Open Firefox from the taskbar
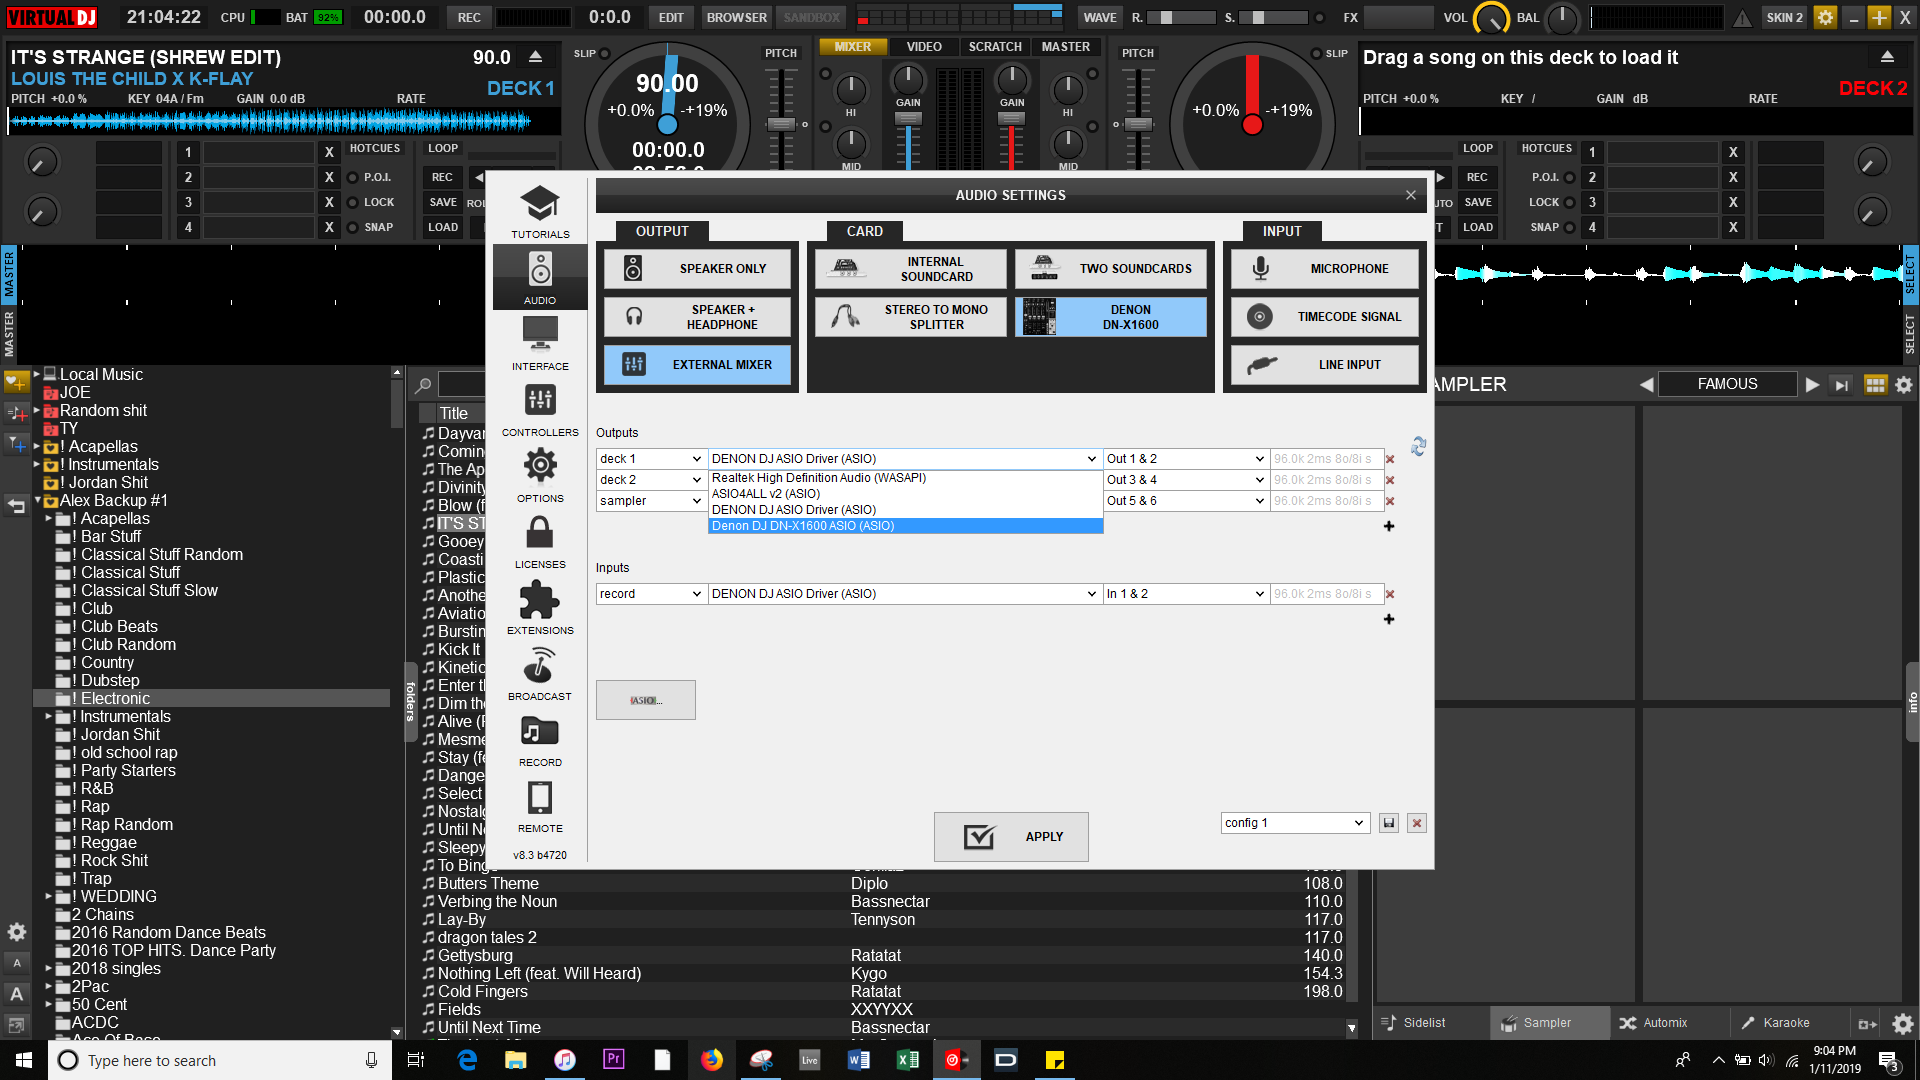This screenshot has width=1920, height=1080. click(x=712, y=1060)
